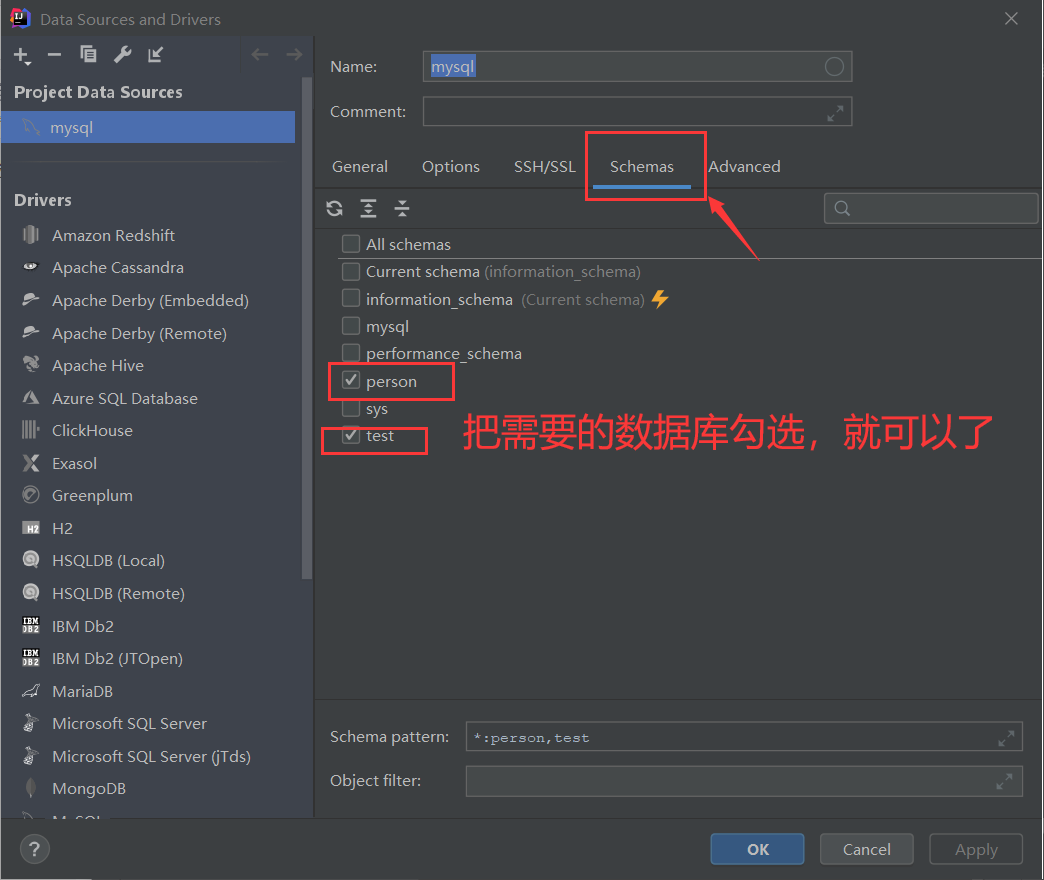The width and height of the screenshot is (1044, 880).
Task: Expand the Object filter field
Action: 1004,781
